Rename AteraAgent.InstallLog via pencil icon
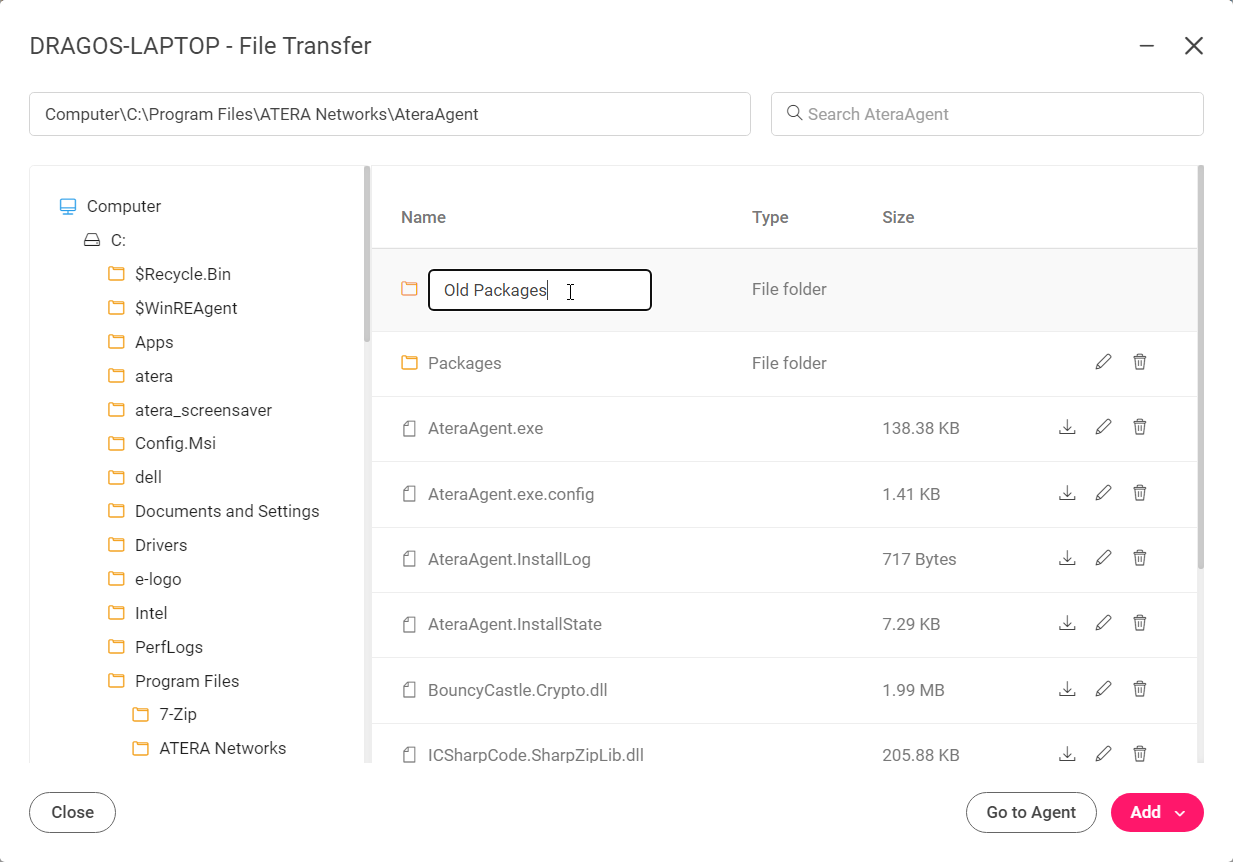This screenshot has width=1233, height=862. click(x=1103, y=558)
